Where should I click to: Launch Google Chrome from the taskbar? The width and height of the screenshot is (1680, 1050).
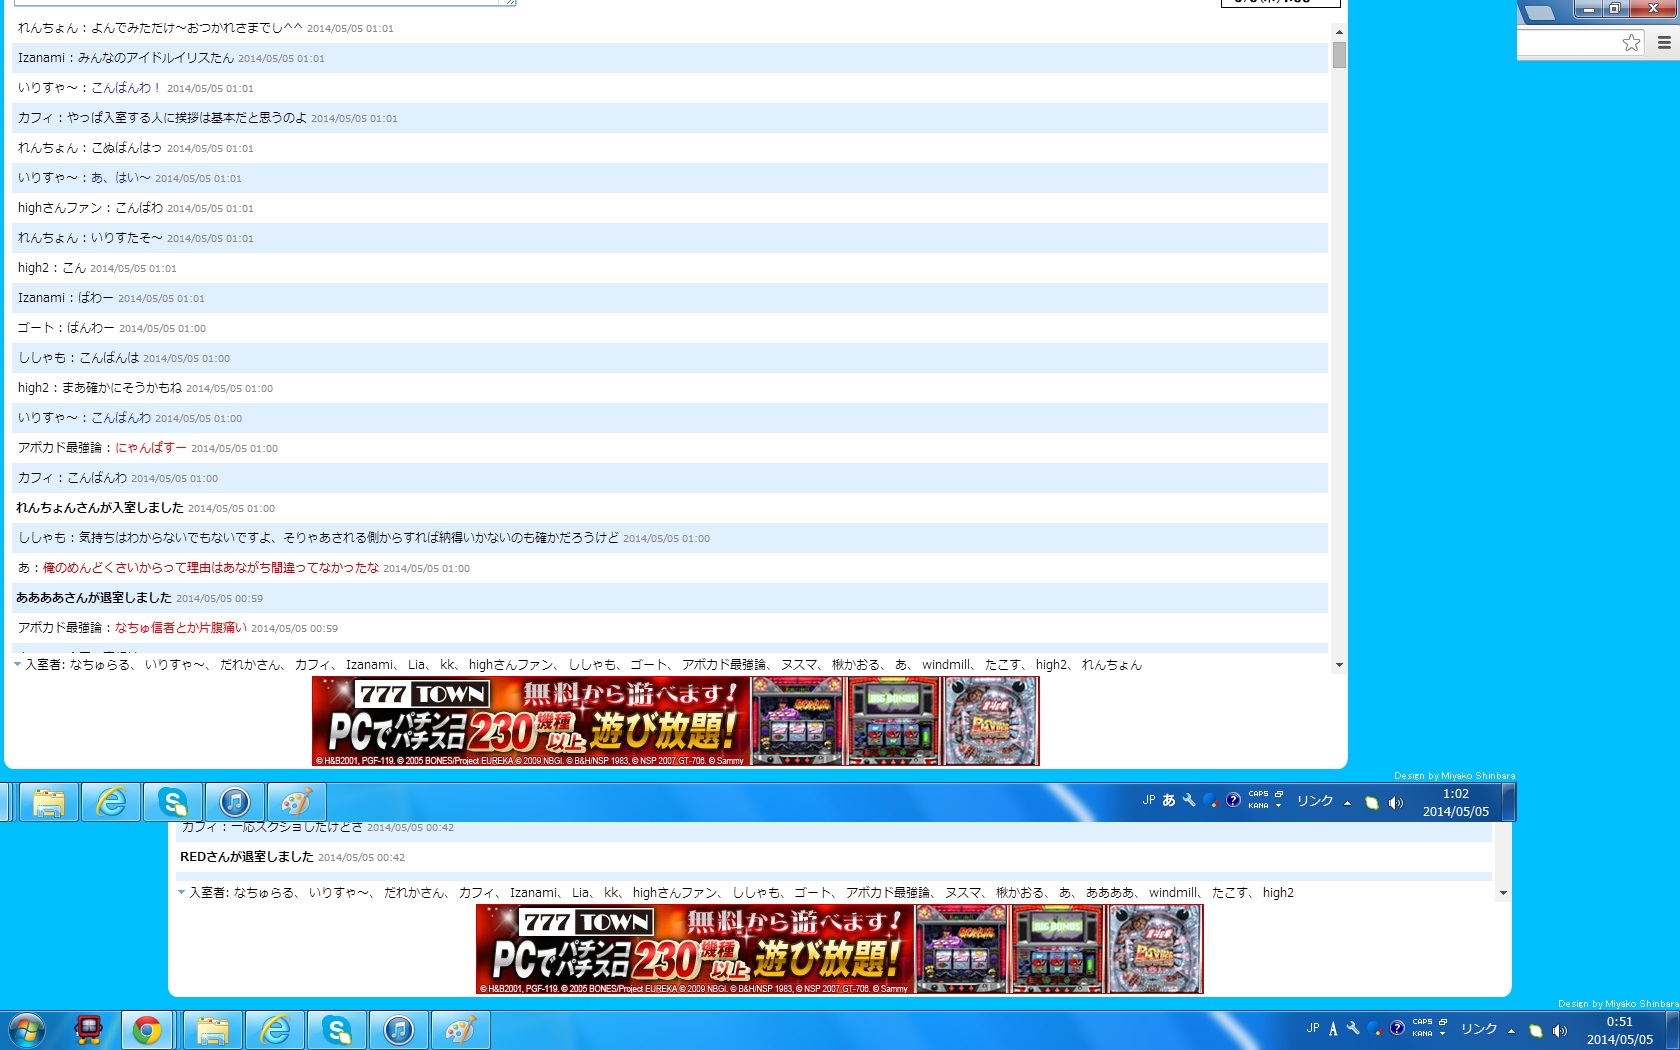(147, 1030)
